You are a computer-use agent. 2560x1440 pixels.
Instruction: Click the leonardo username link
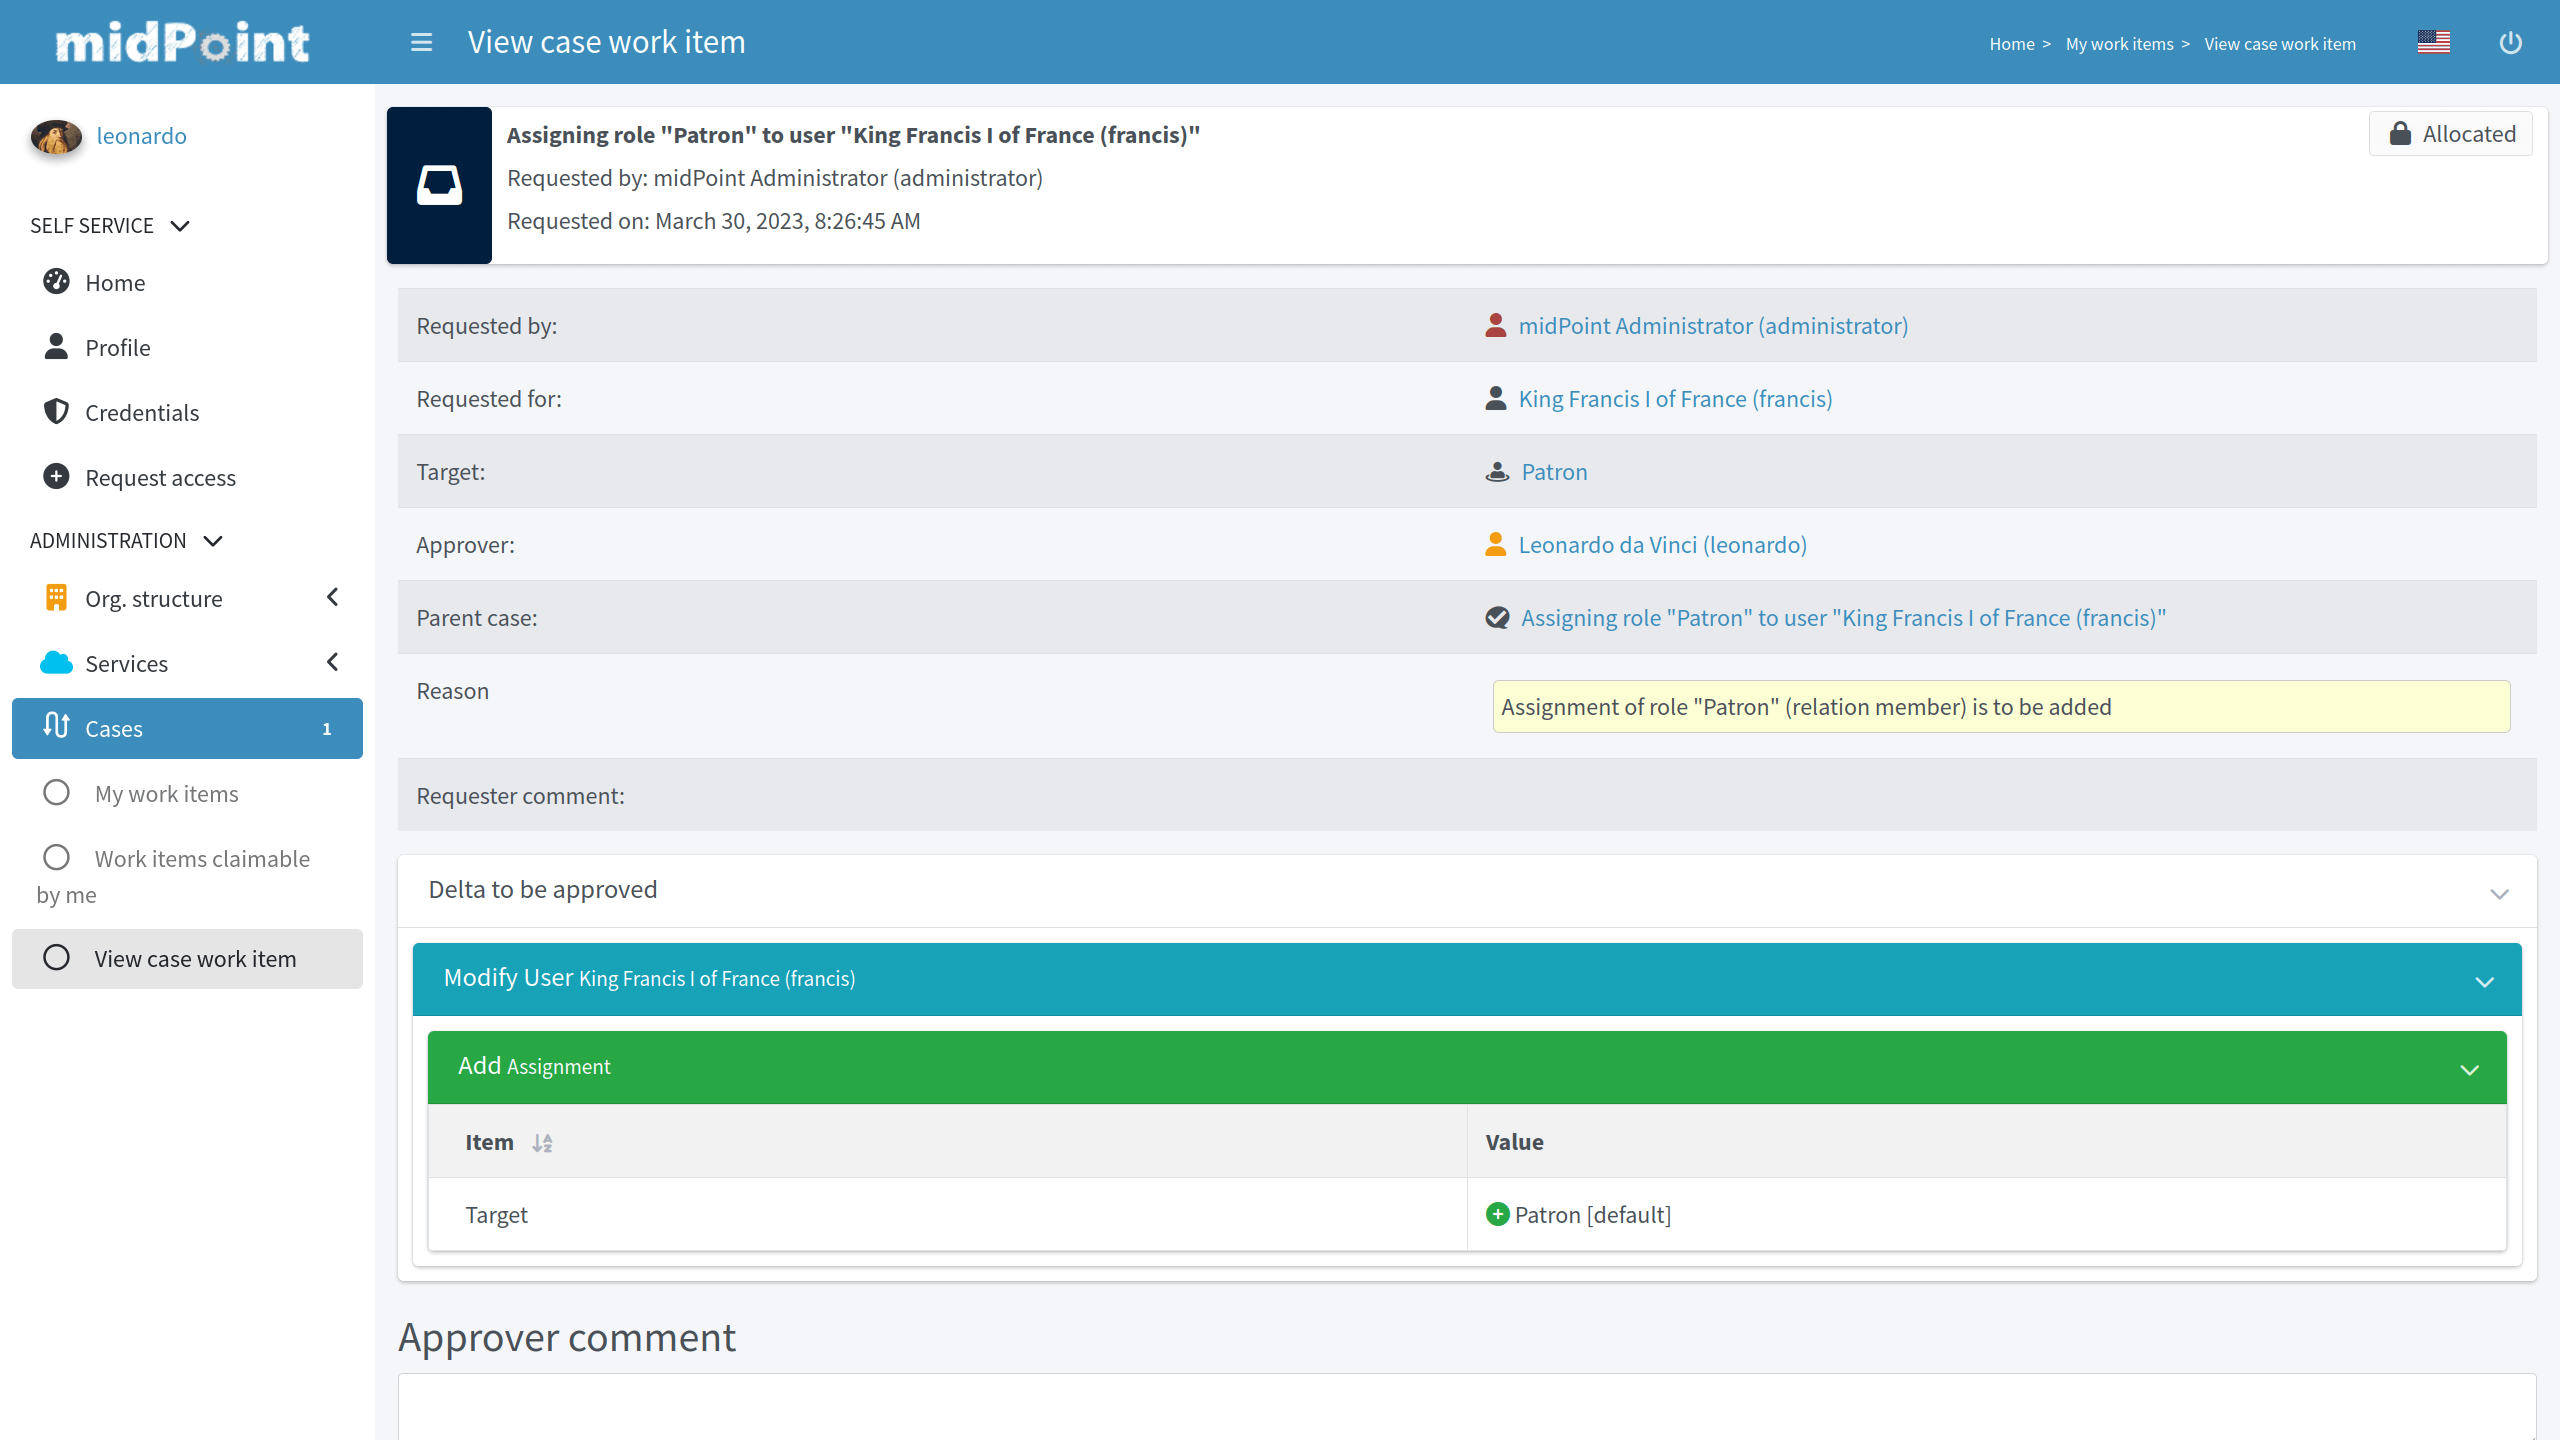pyautogui.click(x=141, y=136)
